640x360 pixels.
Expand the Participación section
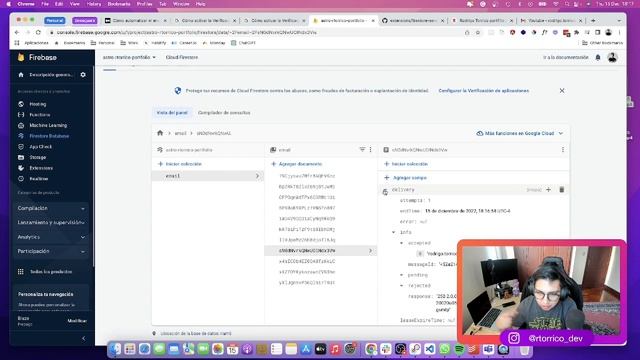51,251
